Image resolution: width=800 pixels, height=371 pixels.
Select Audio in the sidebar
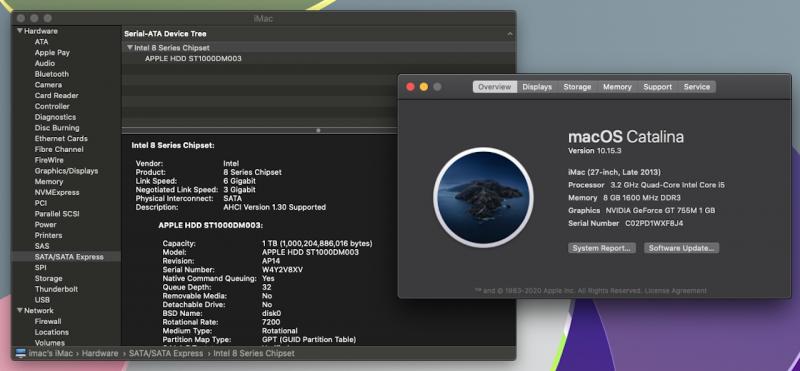coord(44,63)
